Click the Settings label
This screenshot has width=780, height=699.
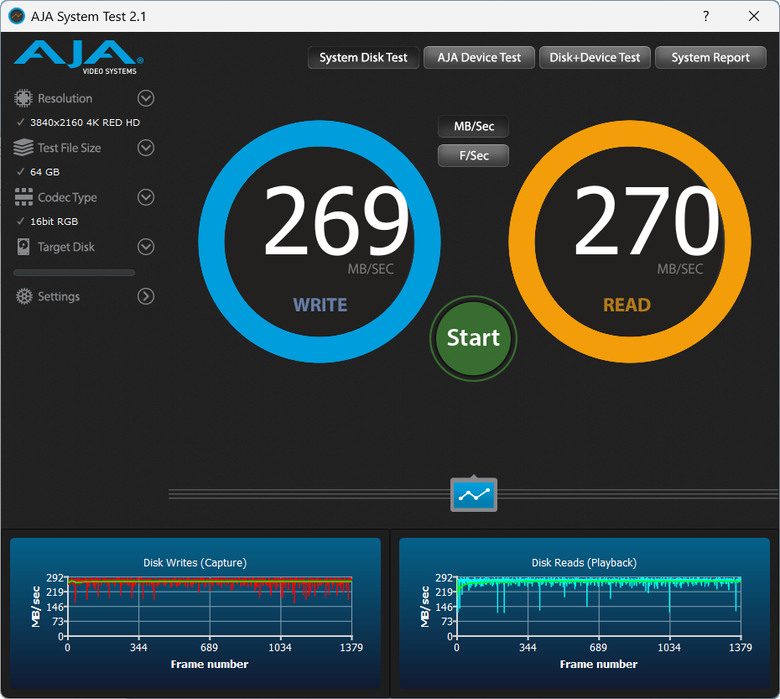click(59, 297)
